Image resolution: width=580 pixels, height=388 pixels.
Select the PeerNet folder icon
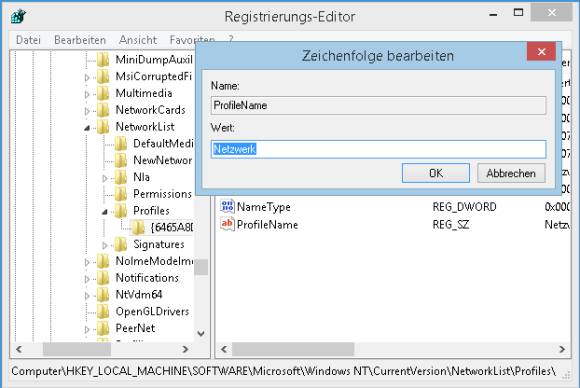coord(103,328)
